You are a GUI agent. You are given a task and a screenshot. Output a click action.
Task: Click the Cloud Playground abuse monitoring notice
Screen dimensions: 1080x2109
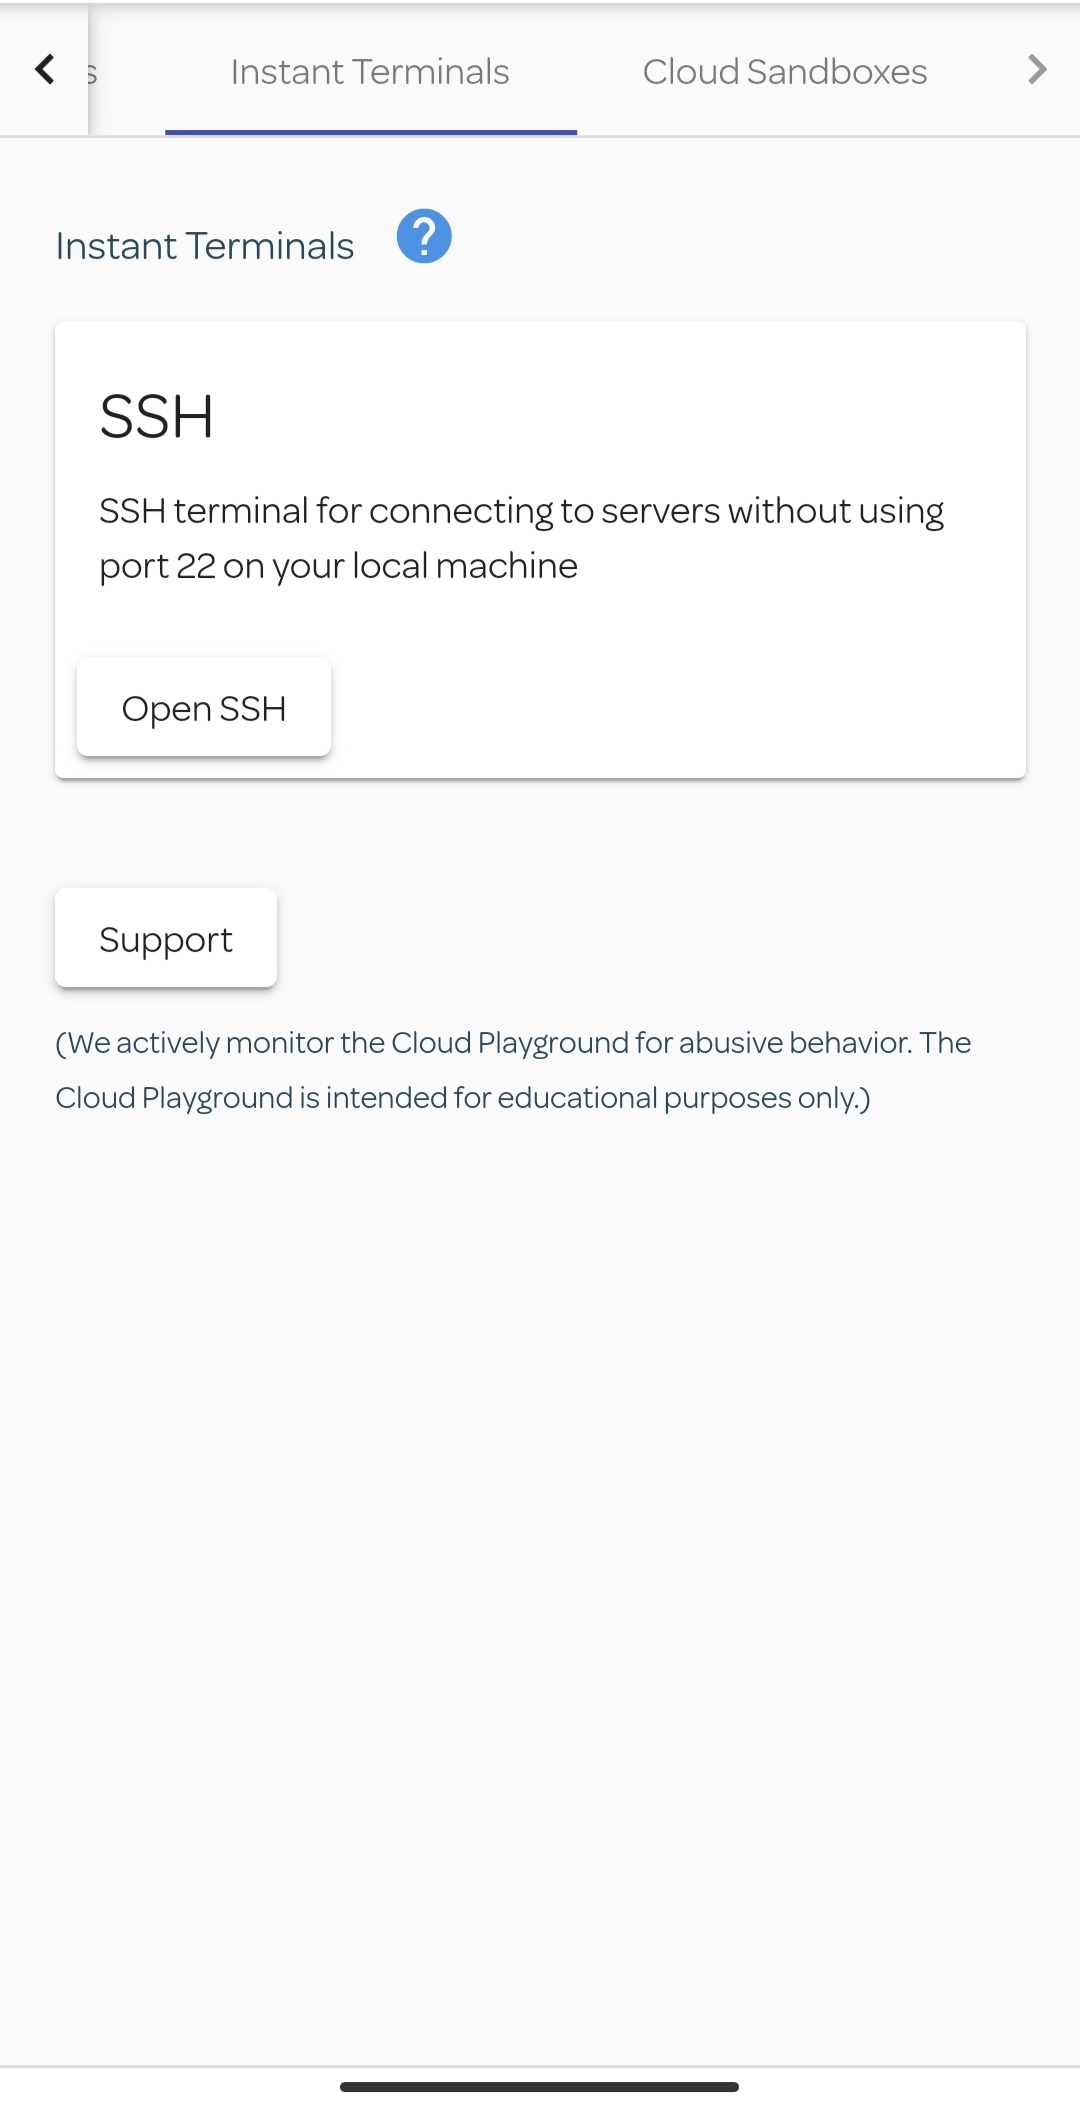[513, 1070]
